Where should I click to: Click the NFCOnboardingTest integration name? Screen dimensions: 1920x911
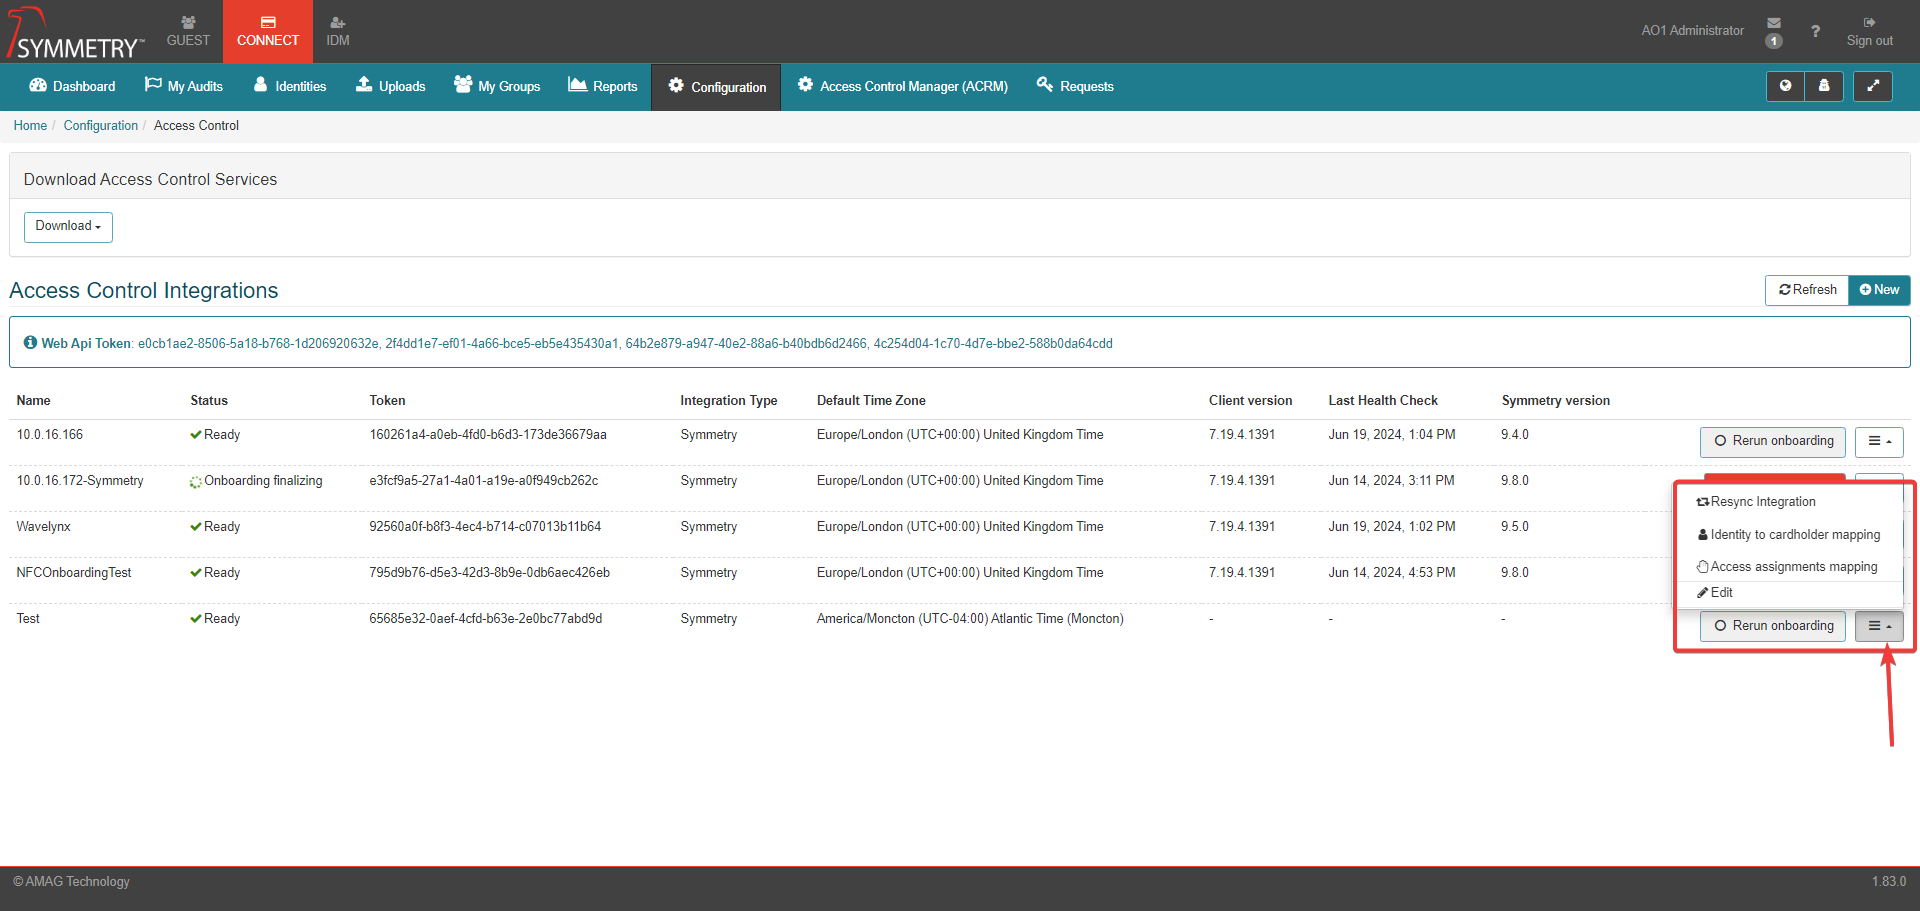click(x=74, y=573)
